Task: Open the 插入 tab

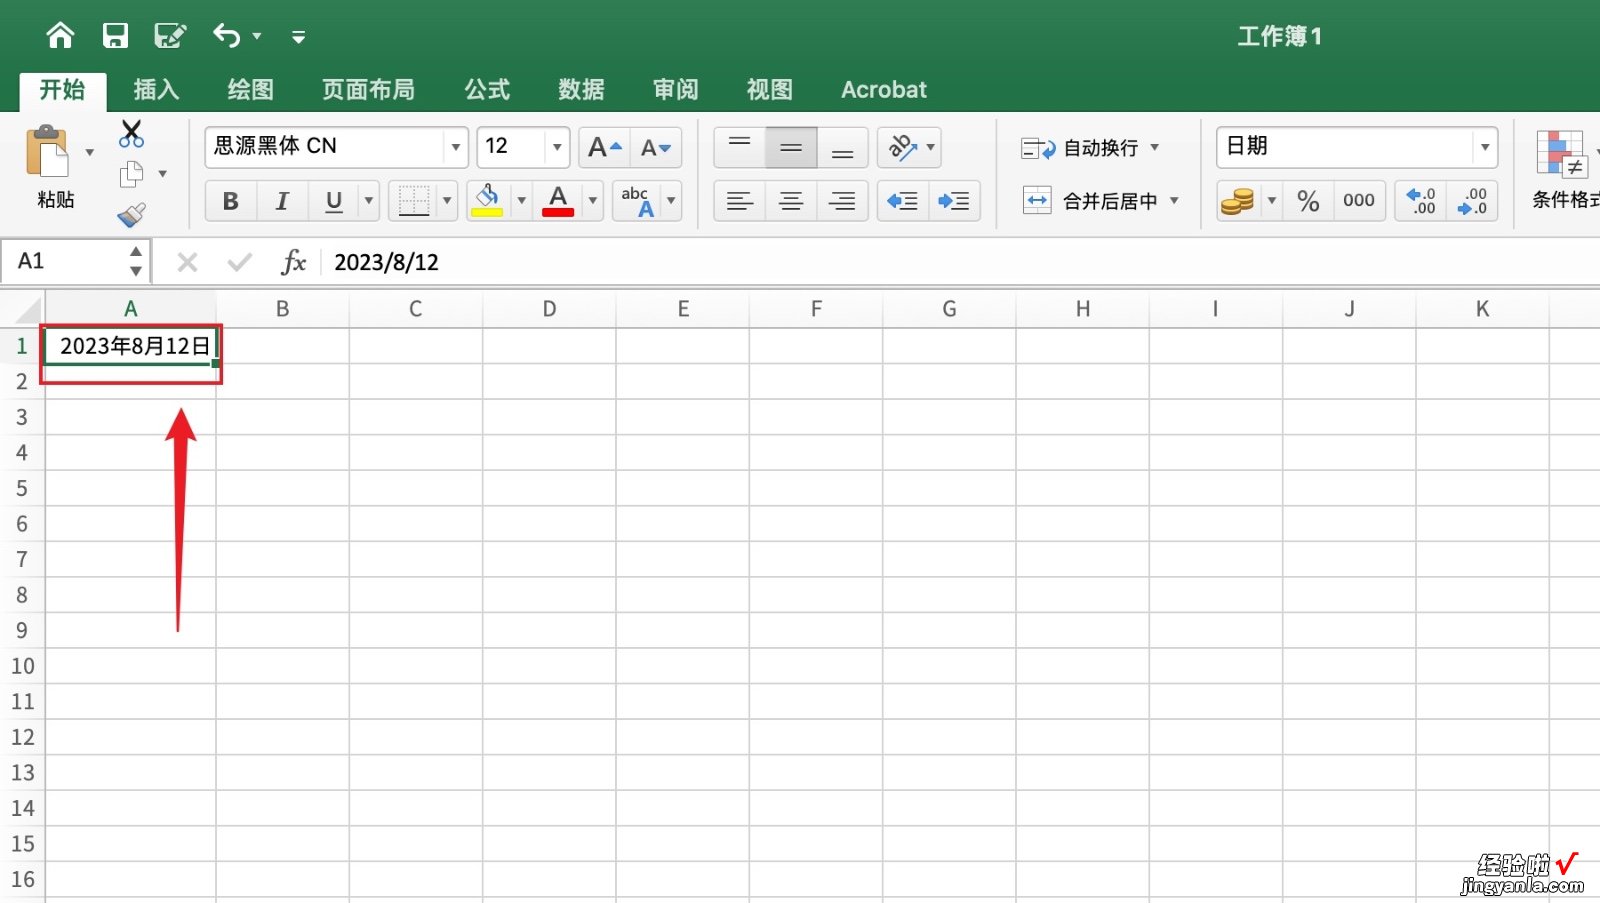Action: tap(157, 90)
